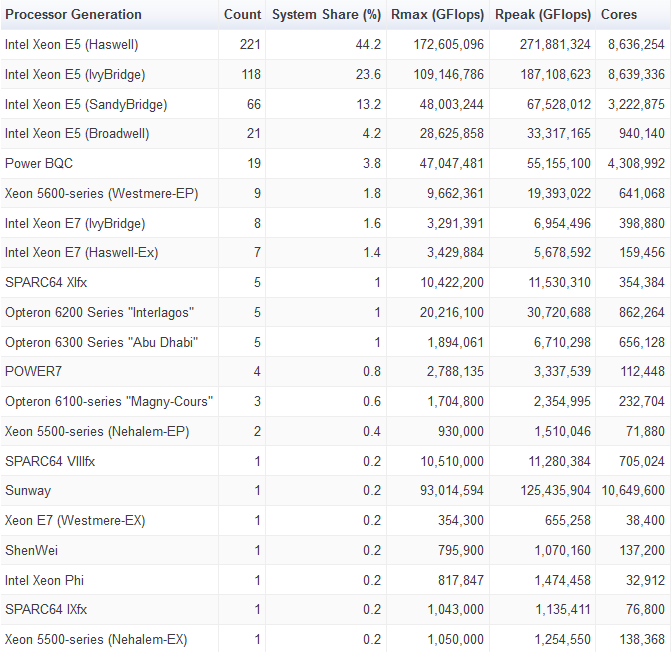Sort by Rmax (GFlops) column header
Screen dimensions: 672x652
437,15
